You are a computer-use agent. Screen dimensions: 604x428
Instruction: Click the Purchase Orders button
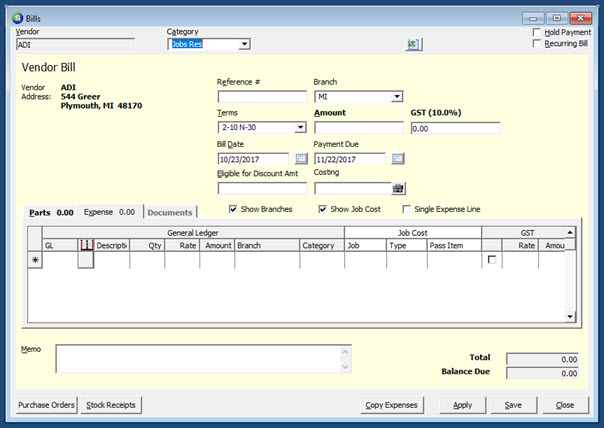pos(47,405)
